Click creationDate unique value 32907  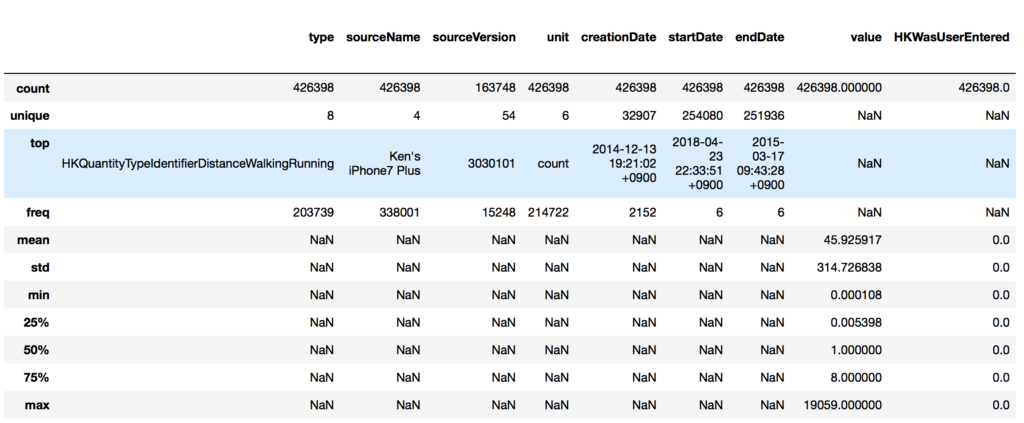(639, 116)
